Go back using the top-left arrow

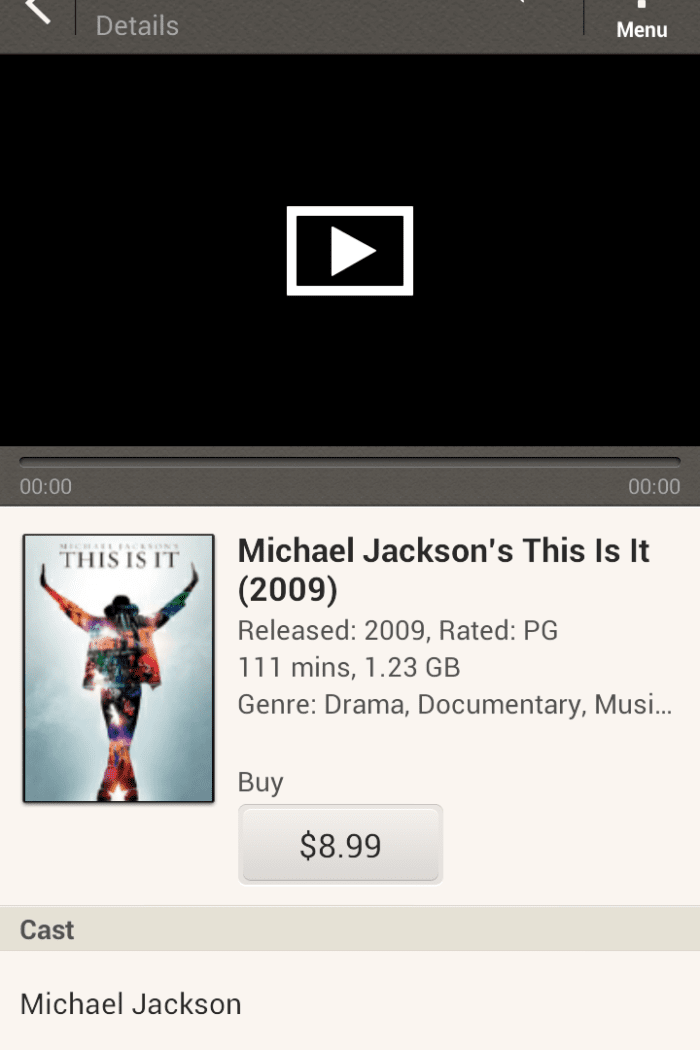(x=37, y=12)
